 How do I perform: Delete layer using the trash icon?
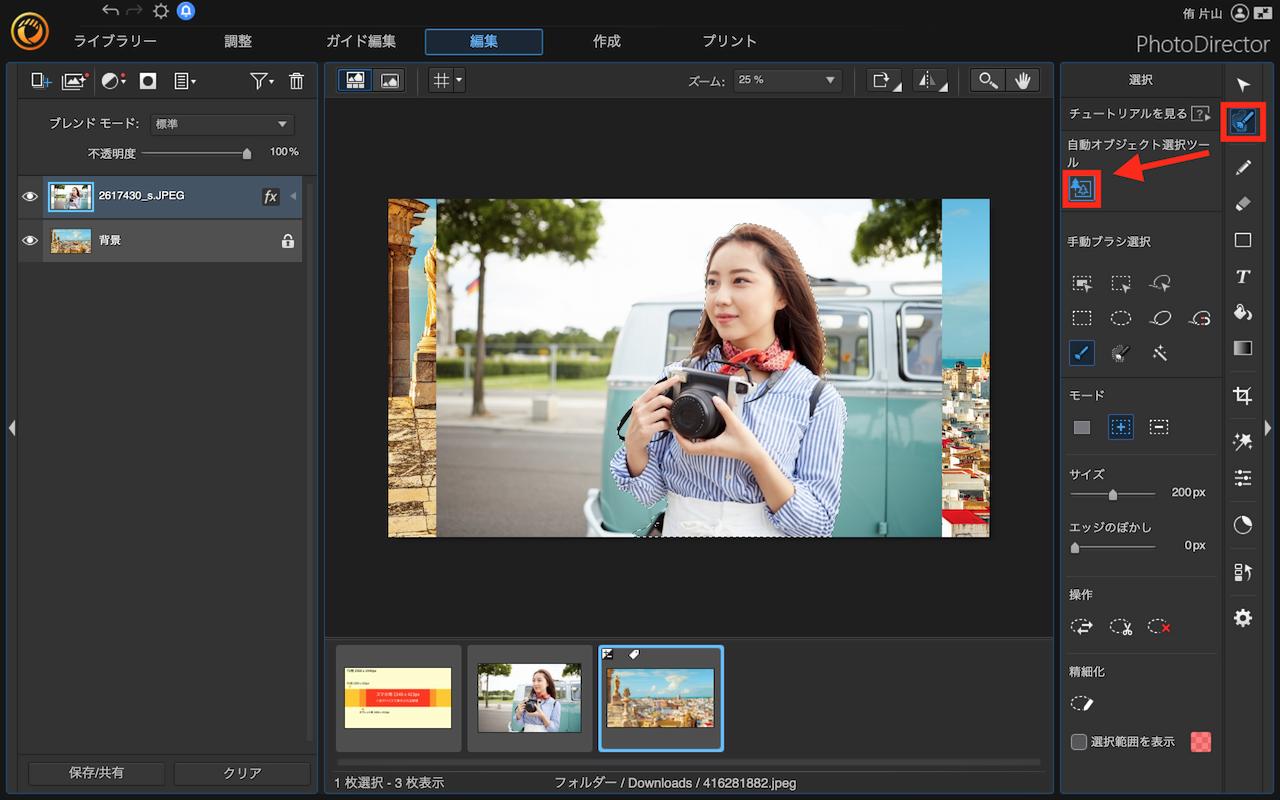coord(296,82)
